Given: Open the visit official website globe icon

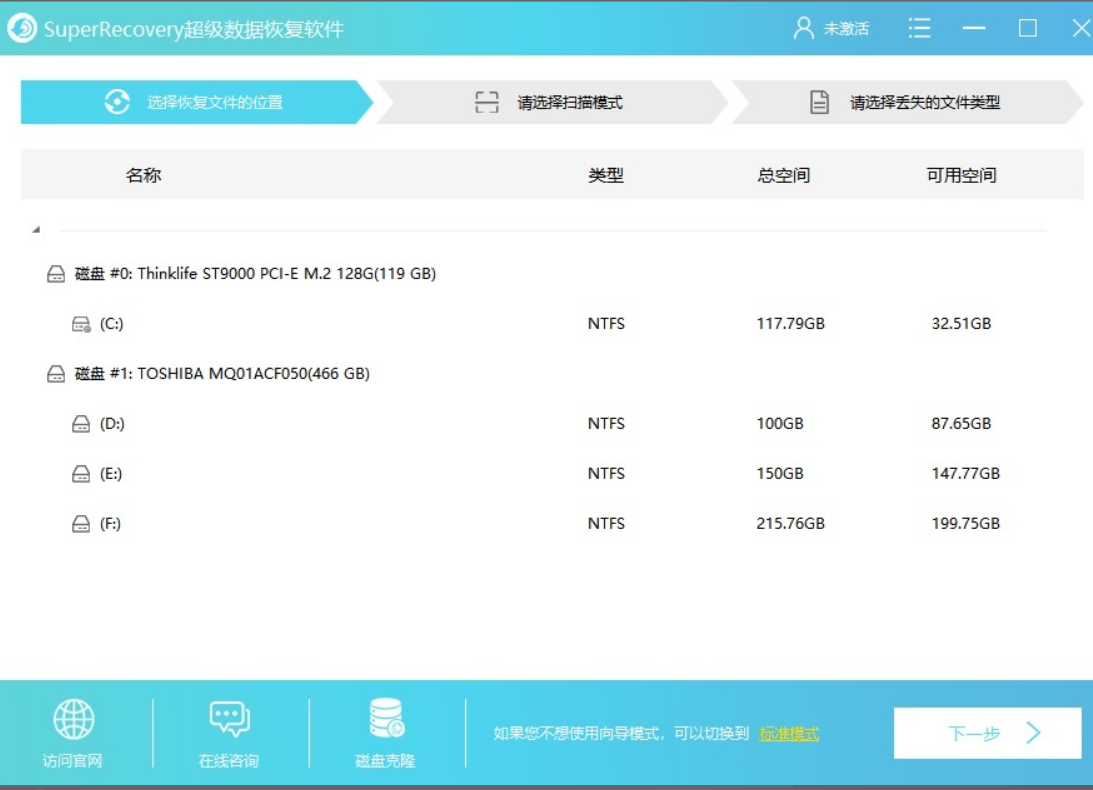Looking at the screenshot, I should pos(73,720).
